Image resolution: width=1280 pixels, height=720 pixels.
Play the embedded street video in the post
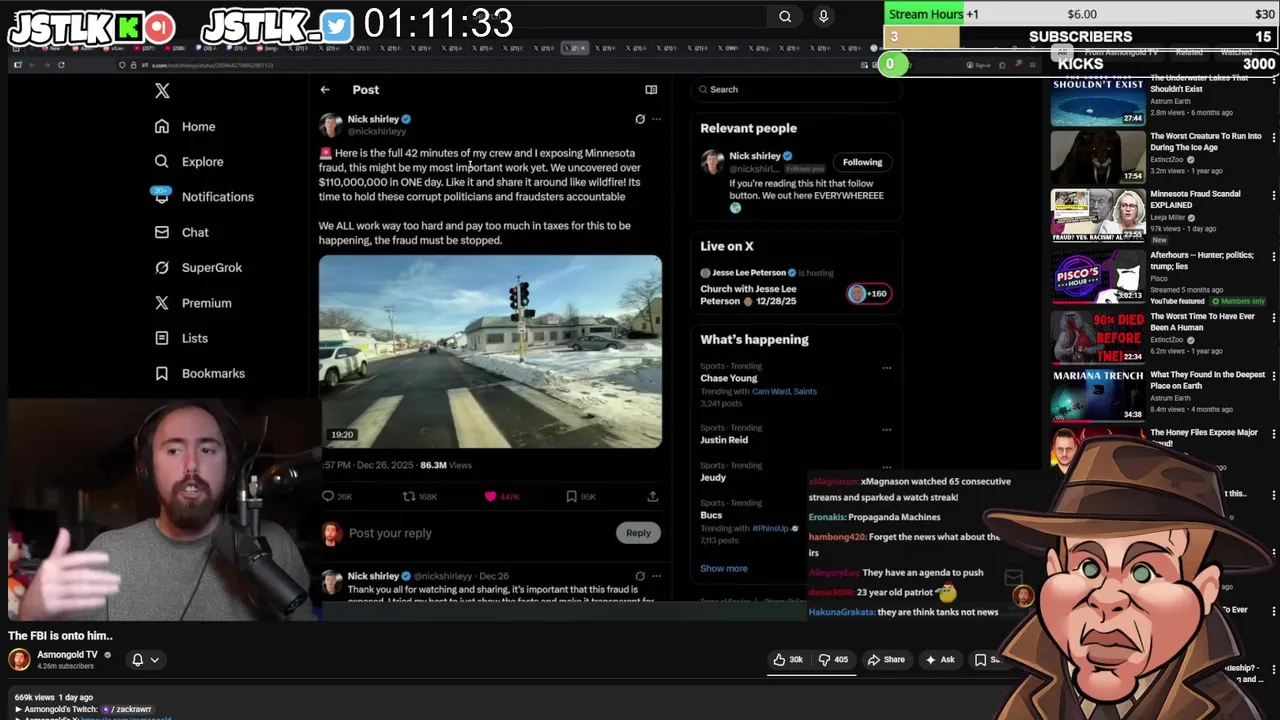pyautogui.click(x=490, y=351)
